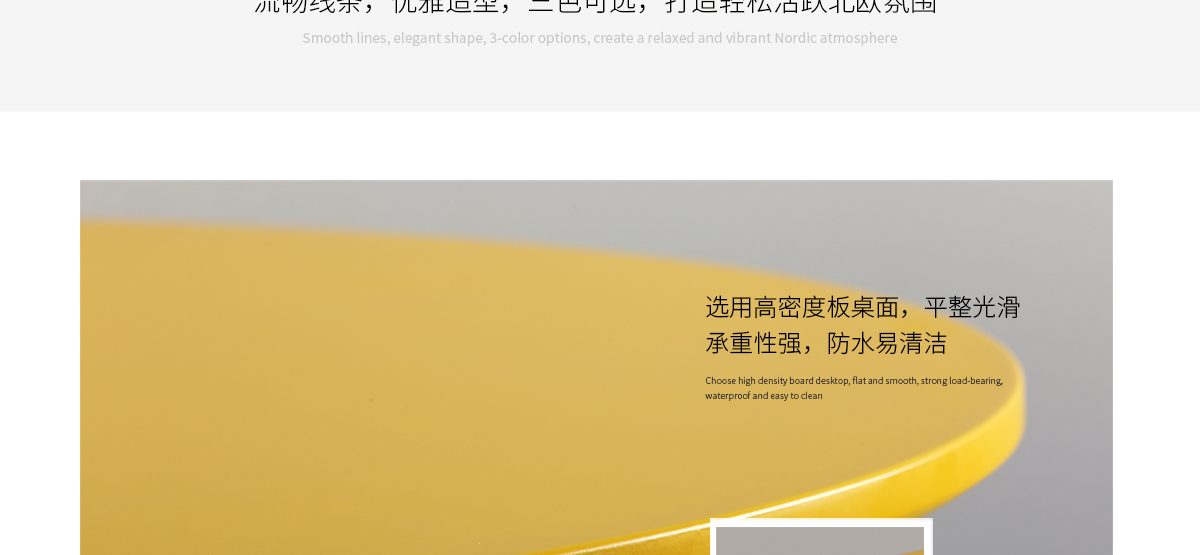Click the phrase "选用高密度板桌面" in the heading

click(801, 307)
